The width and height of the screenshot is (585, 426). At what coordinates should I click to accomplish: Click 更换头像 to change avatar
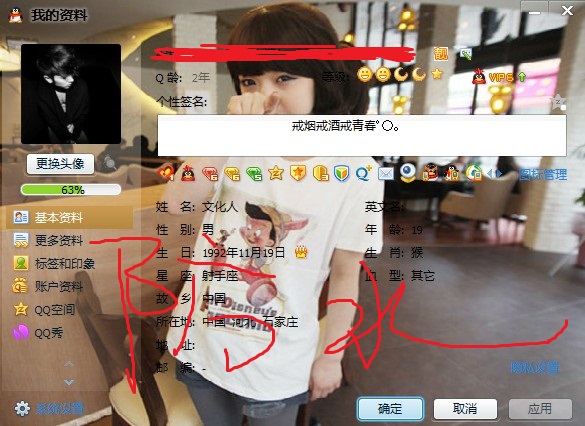(60, 163)
